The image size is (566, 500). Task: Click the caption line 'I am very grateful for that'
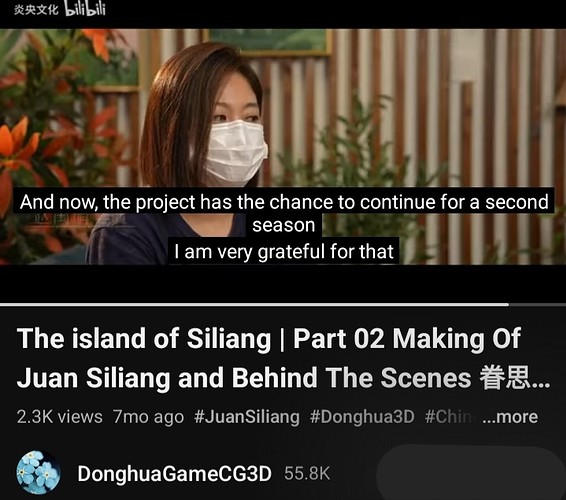[x=284, y=251]
